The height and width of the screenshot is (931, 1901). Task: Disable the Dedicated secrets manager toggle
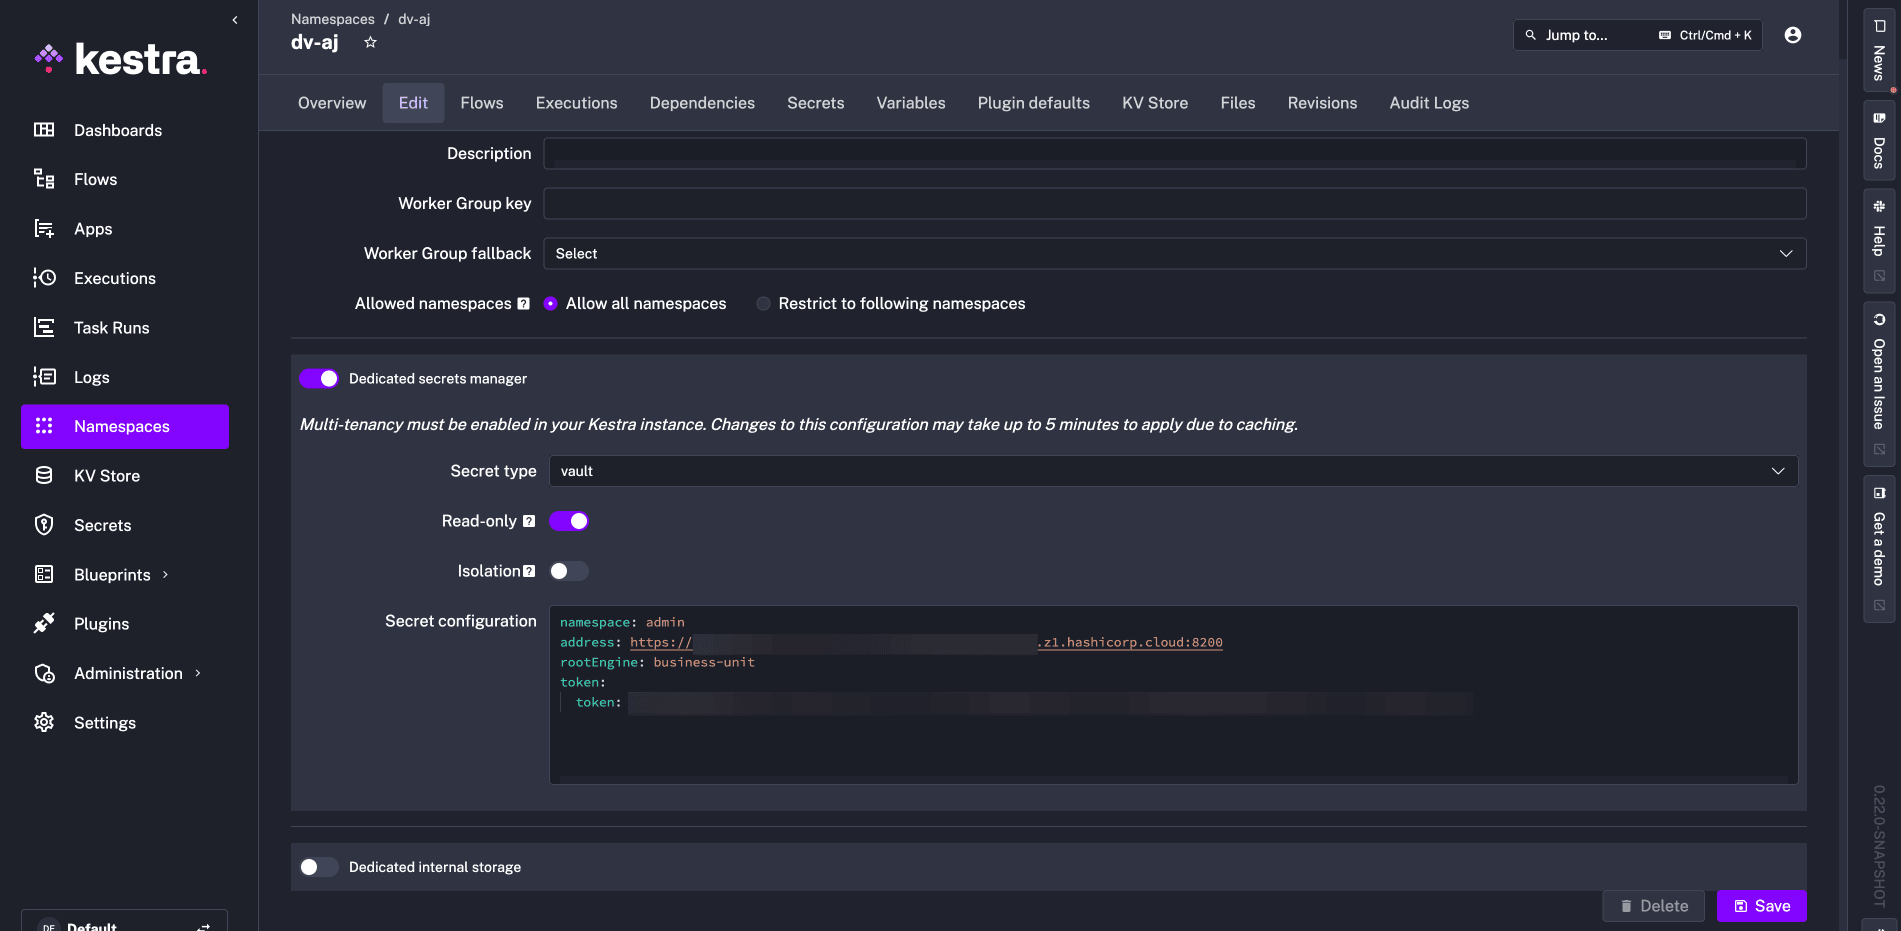[x=319, y=379]
